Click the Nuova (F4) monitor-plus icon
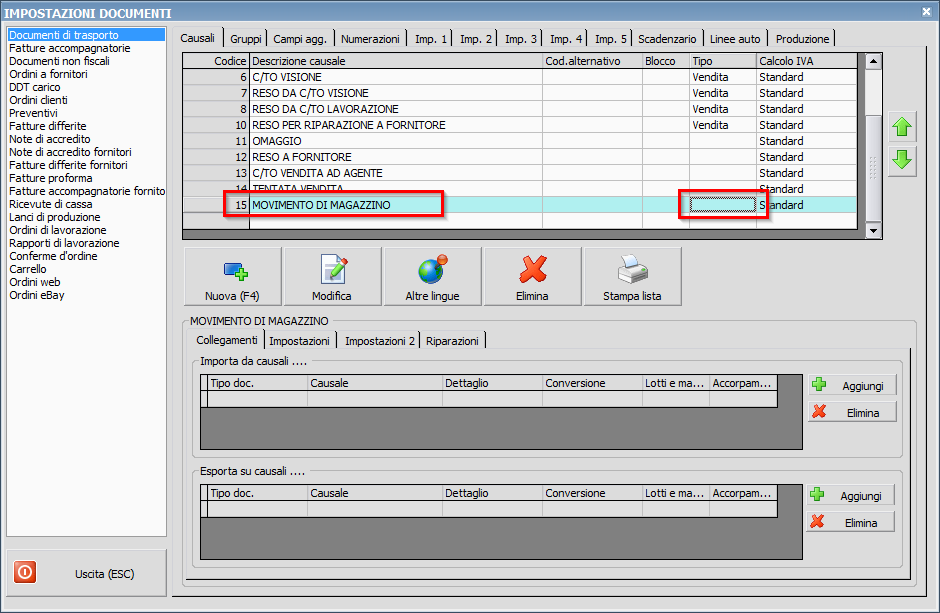The width and height of the screenshot is (940, 613). [236, 271]
